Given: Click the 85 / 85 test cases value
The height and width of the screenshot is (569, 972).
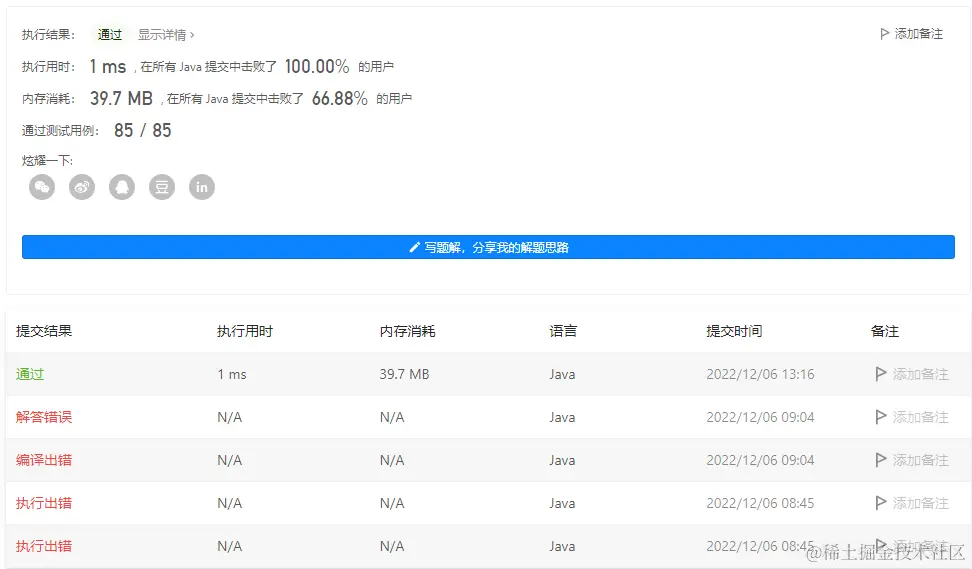Looking at the screenshot, I should (x=143, y=130).
